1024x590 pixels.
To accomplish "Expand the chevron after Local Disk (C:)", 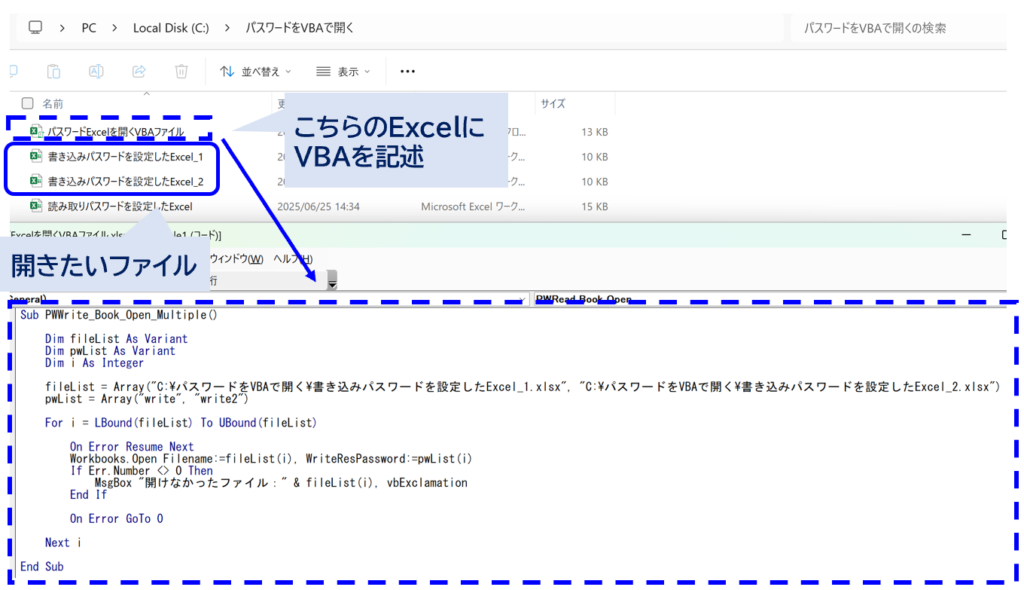I will [227, 28].
